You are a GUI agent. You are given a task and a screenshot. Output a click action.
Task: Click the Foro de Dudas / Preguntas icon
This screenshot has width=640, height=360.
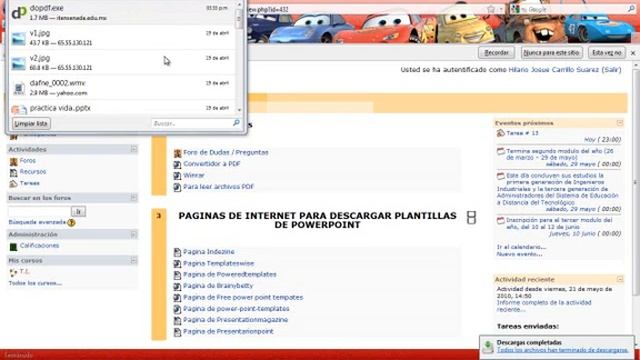[178, 153]
